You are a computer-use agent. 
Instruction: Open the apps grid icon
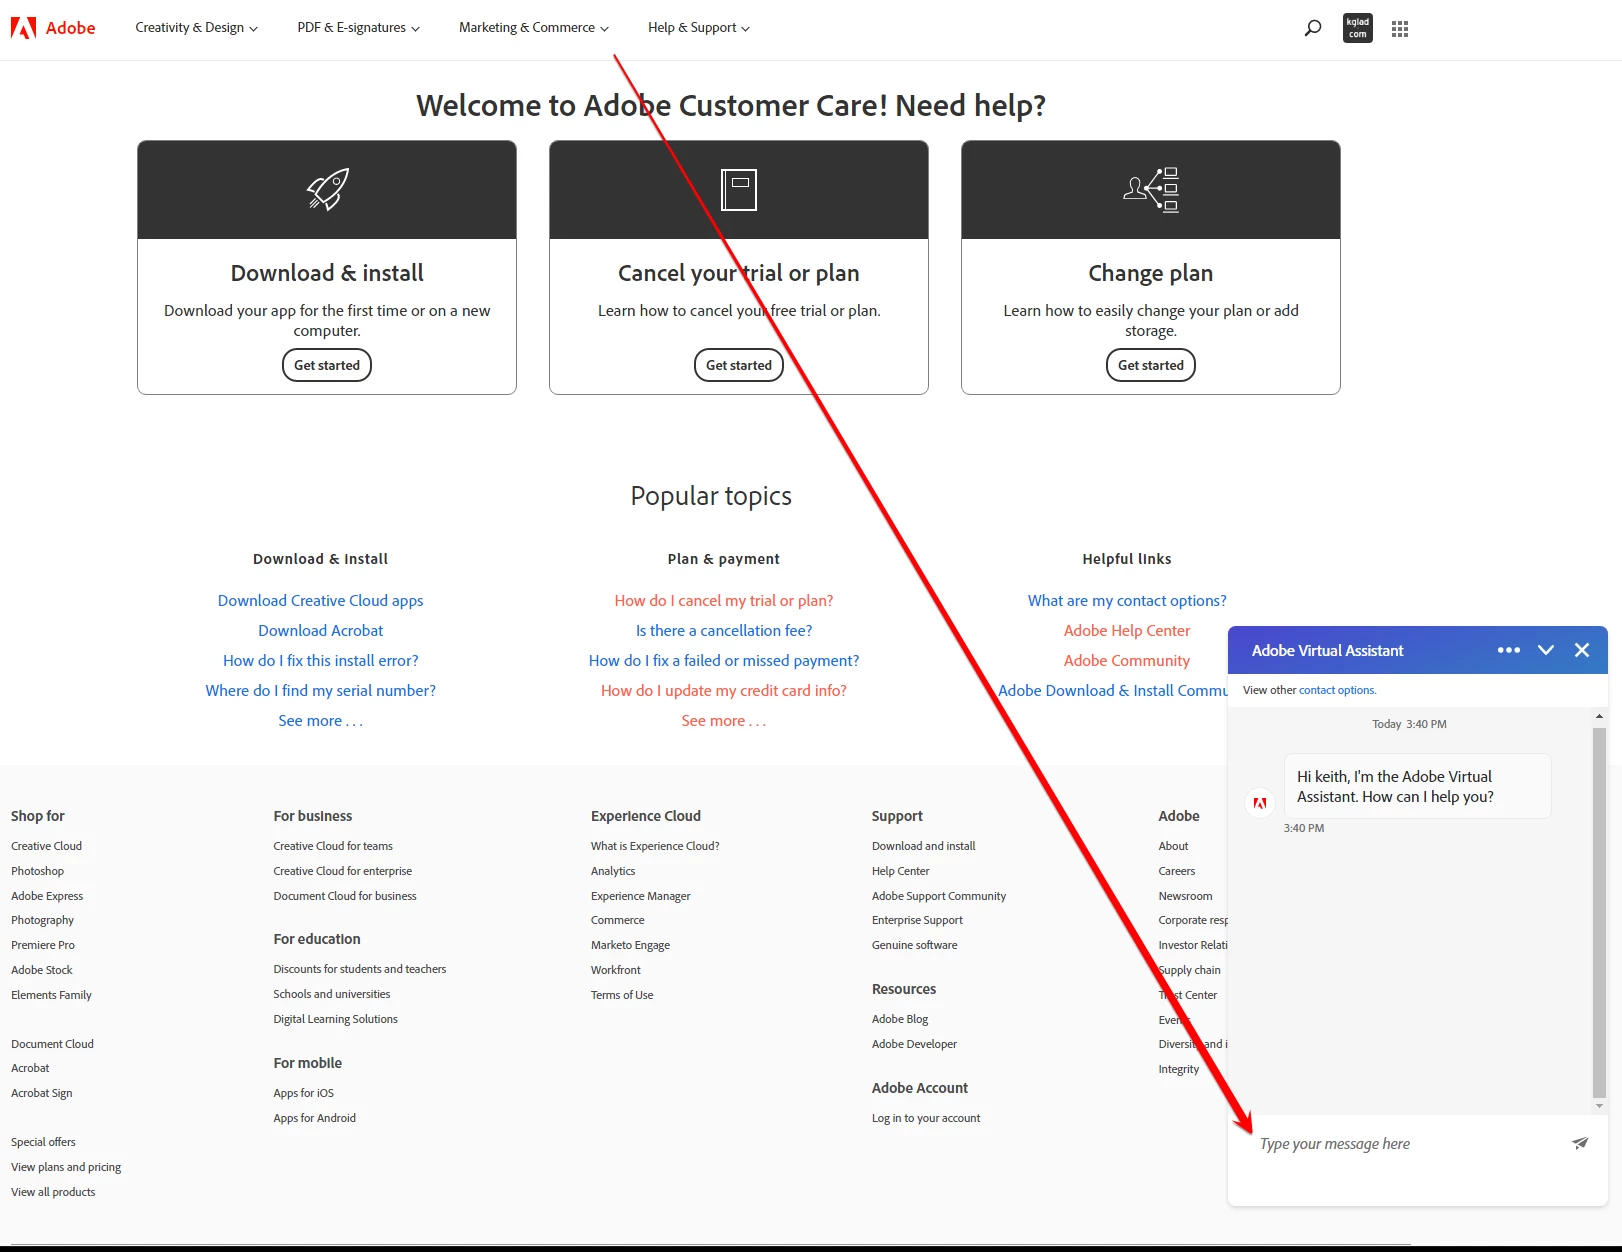pyautogui.click(x=1400, y=29)
